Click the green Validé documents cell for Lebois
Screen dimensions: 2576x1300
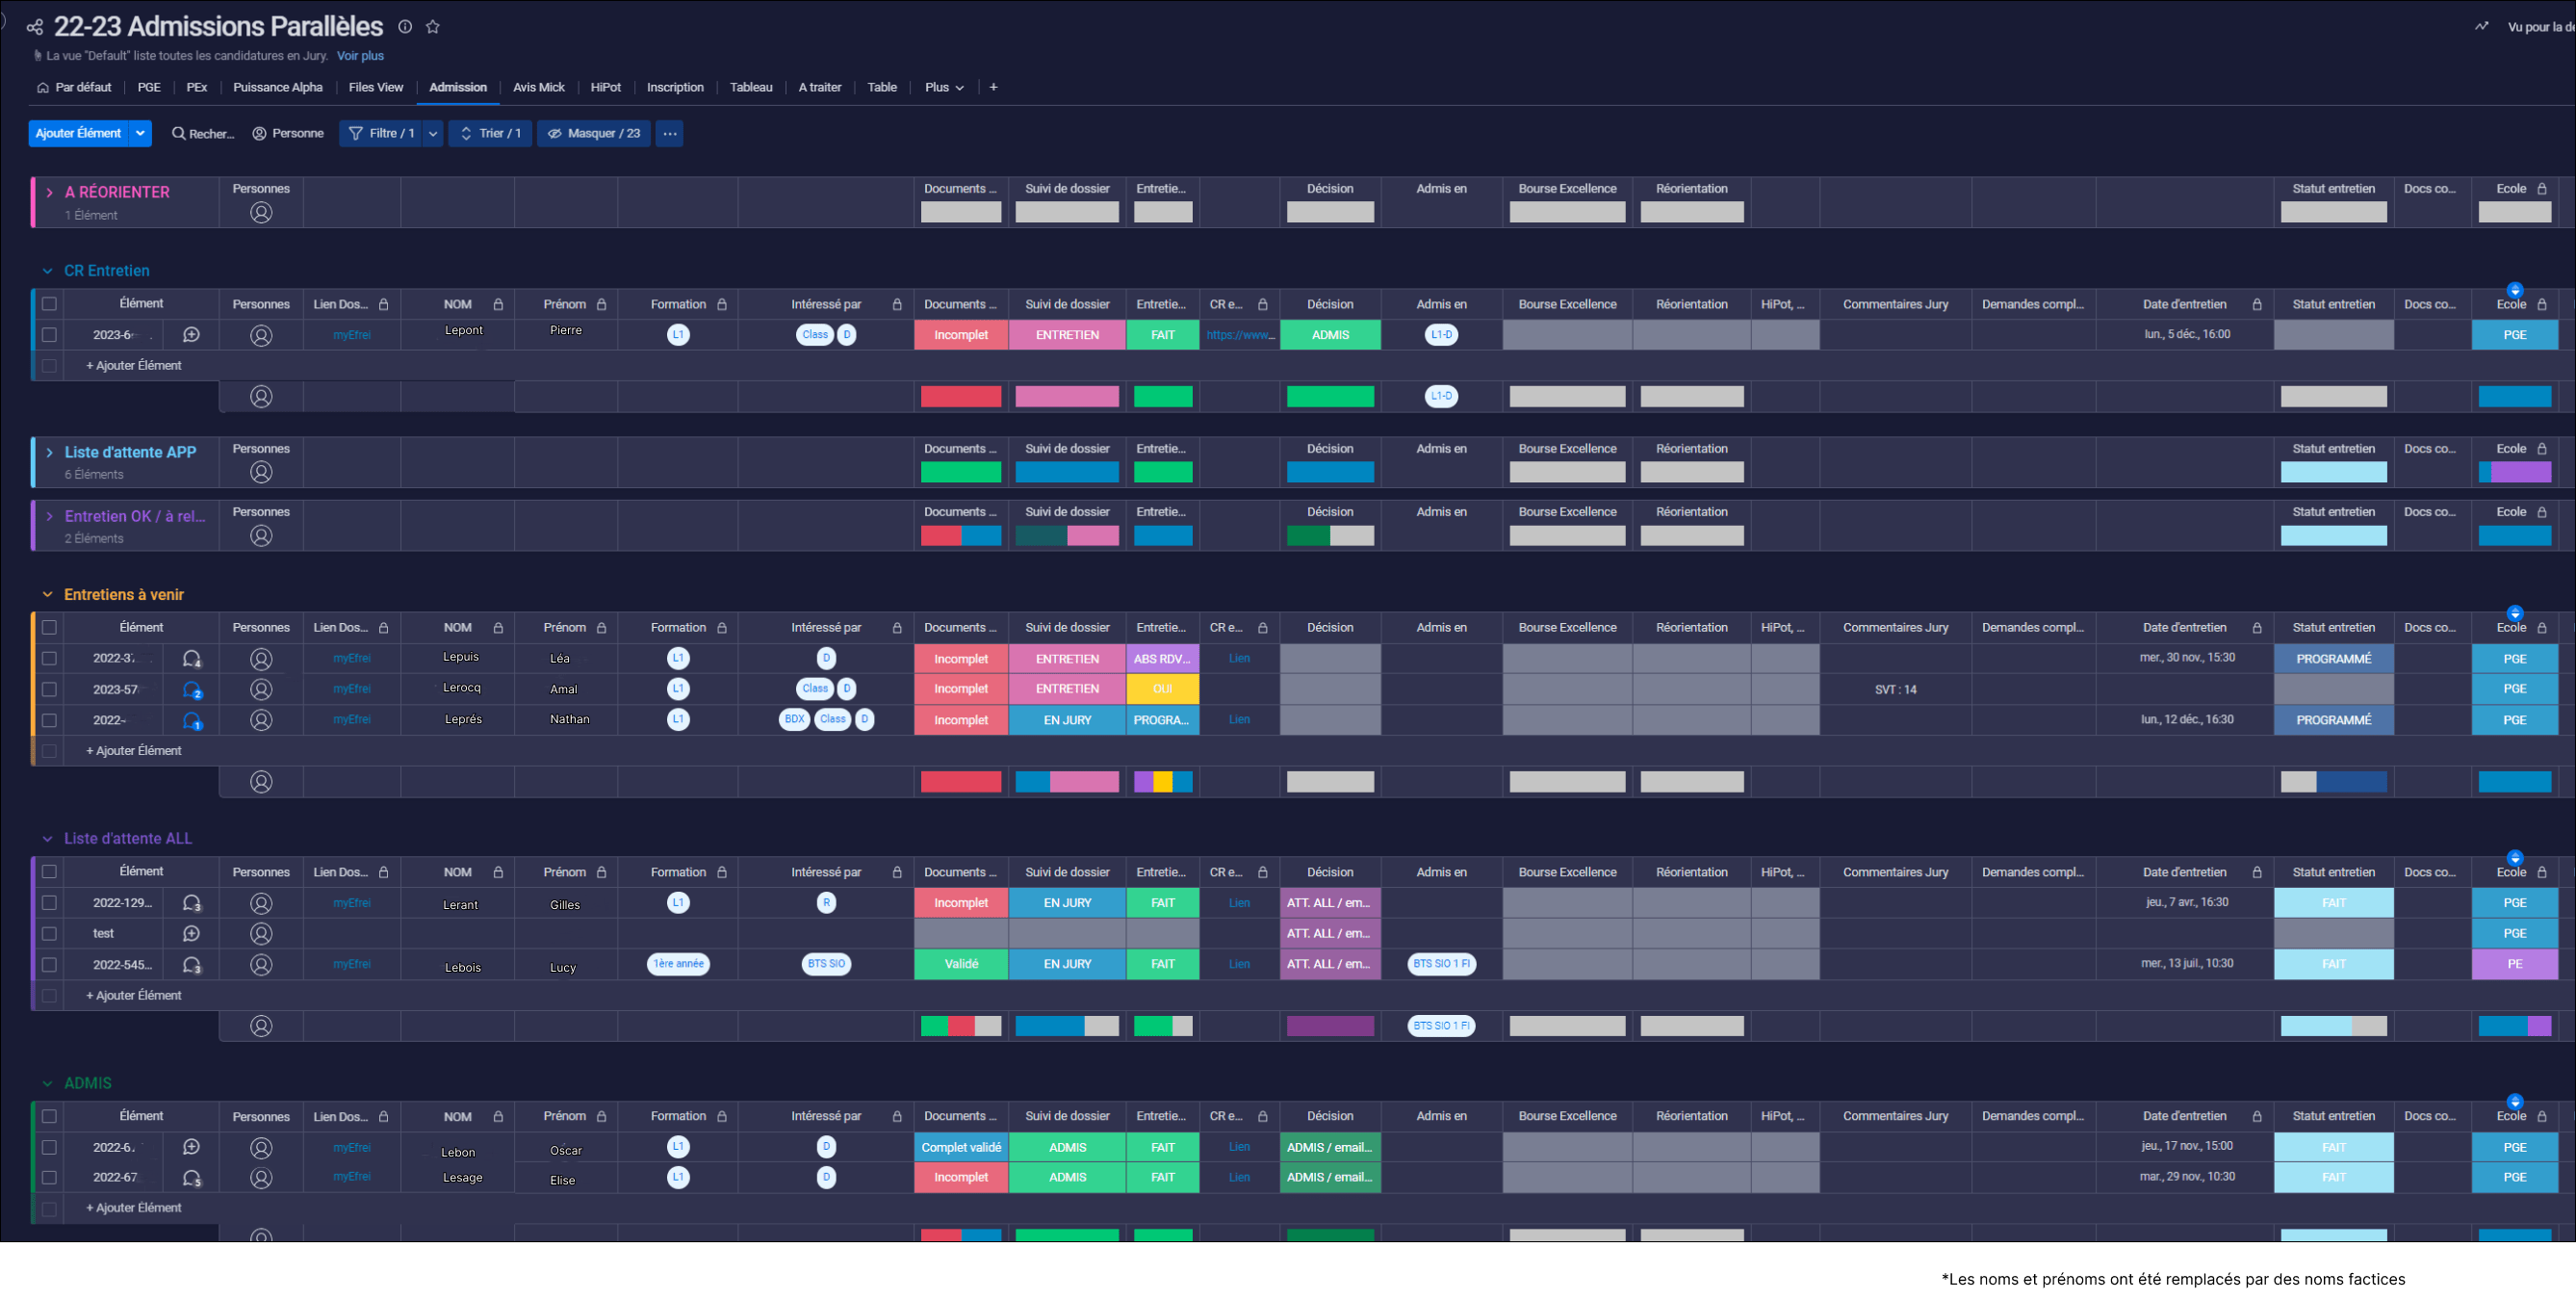[961, 965]
